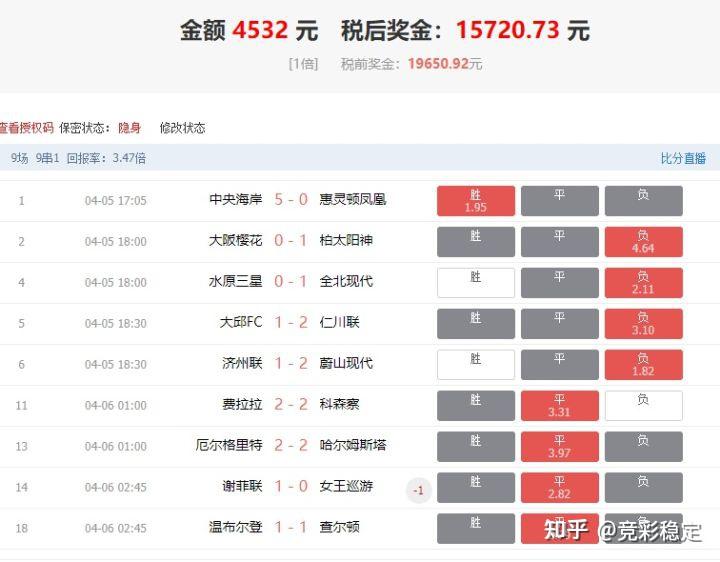The image size is (720, 562).
Task: Click the 1 - 1 score of 温布尔登
Action: point(291,527)
